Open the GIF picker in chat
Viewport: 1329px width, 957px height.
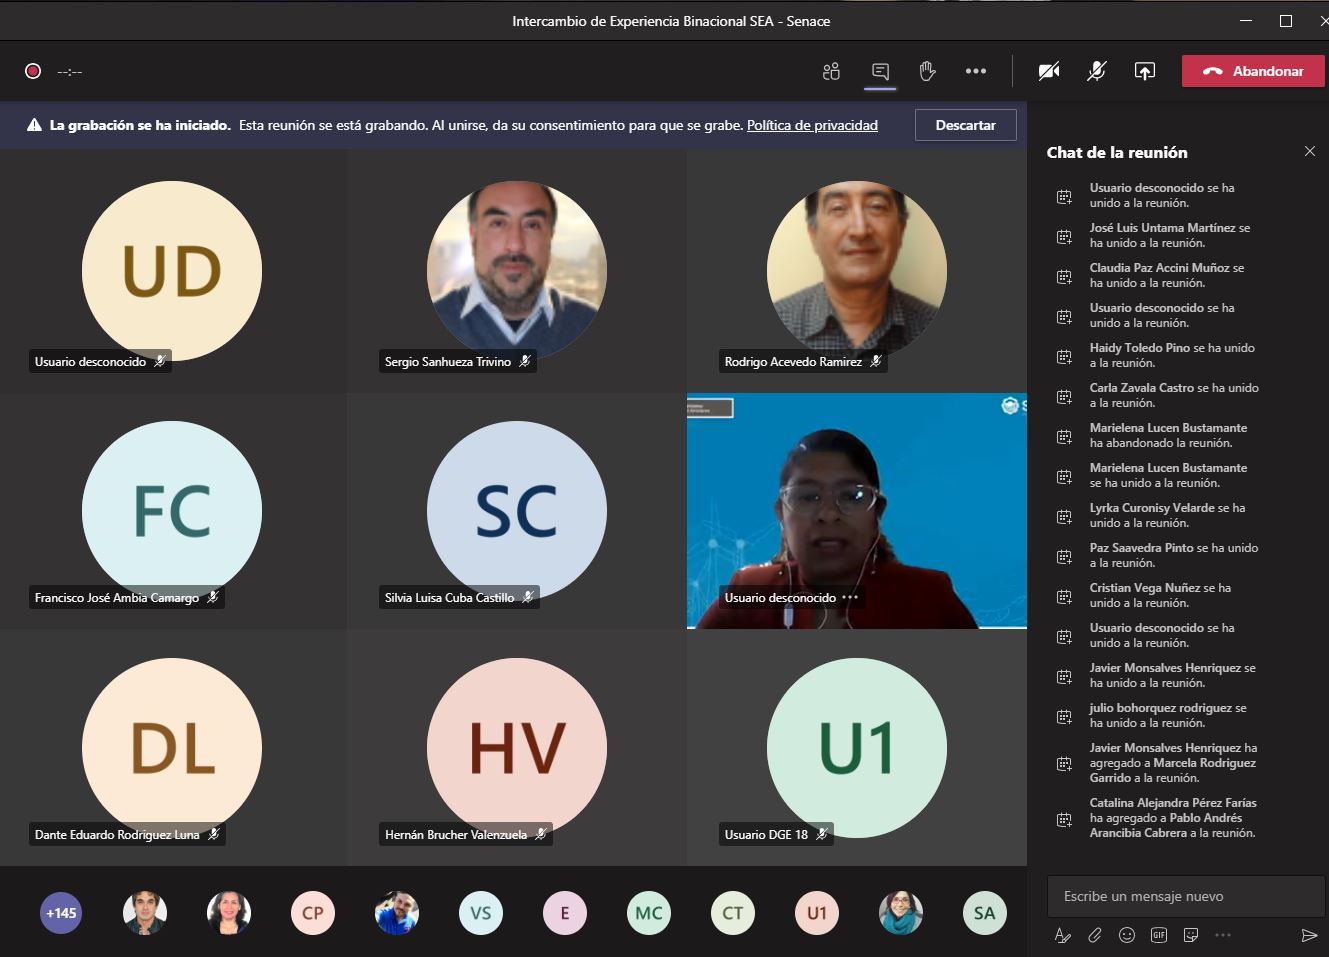(x=1159, y=935)
